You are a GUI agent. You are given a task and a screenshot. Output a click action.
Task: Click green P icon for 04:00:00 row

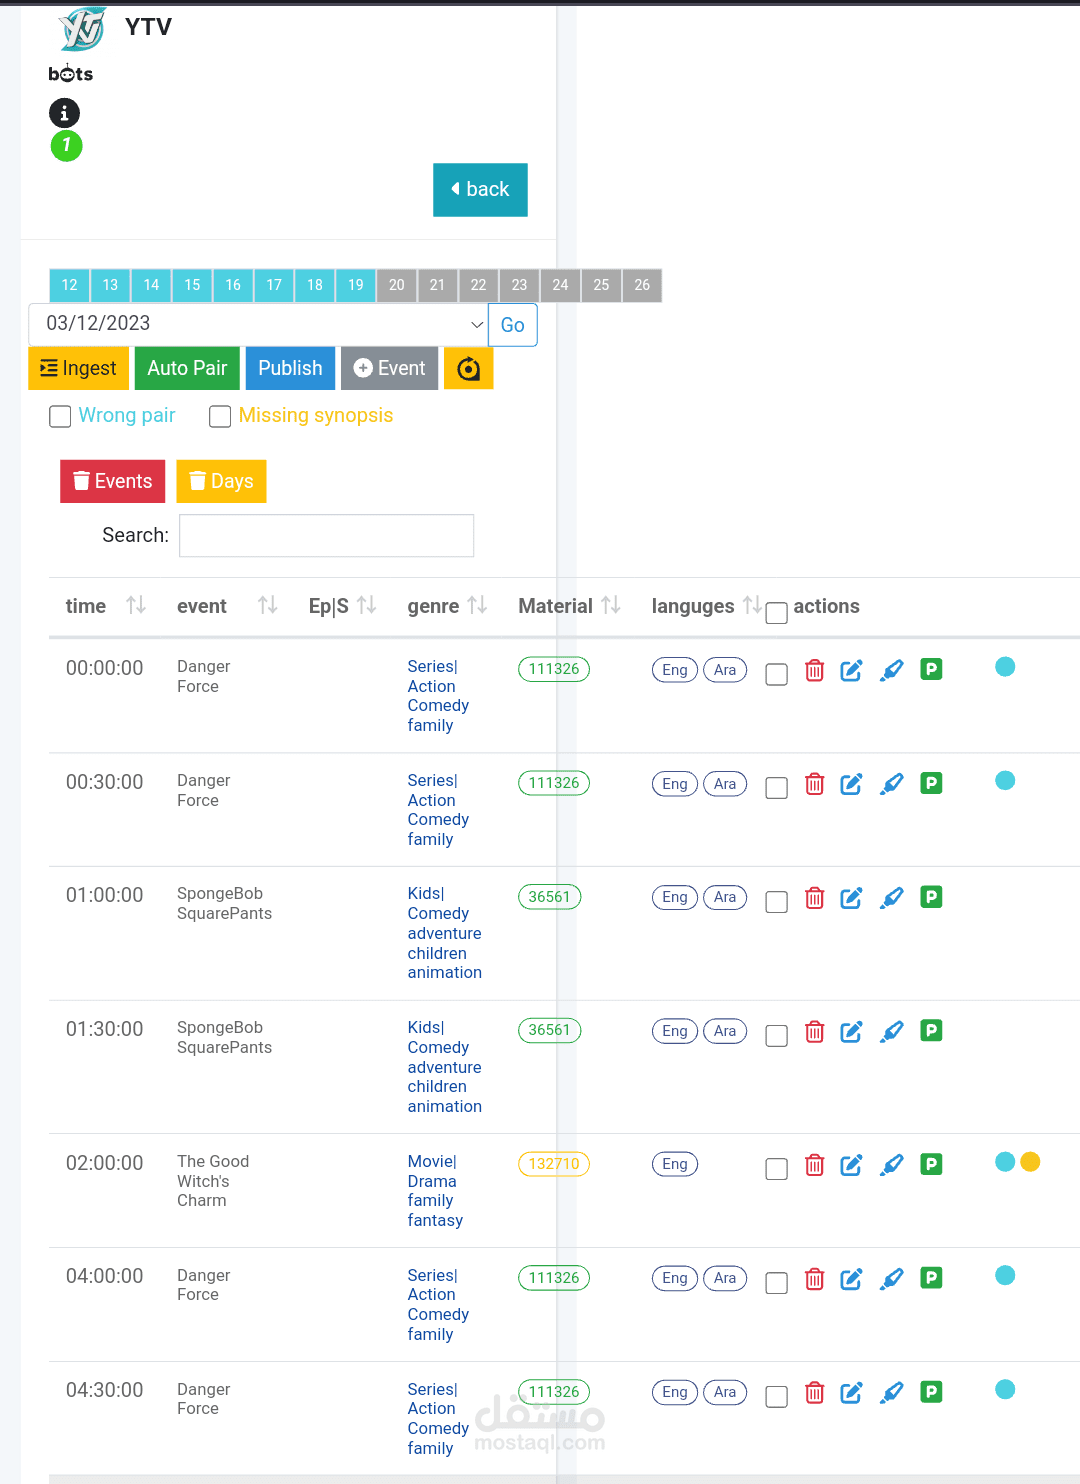tap(931, 1278)
